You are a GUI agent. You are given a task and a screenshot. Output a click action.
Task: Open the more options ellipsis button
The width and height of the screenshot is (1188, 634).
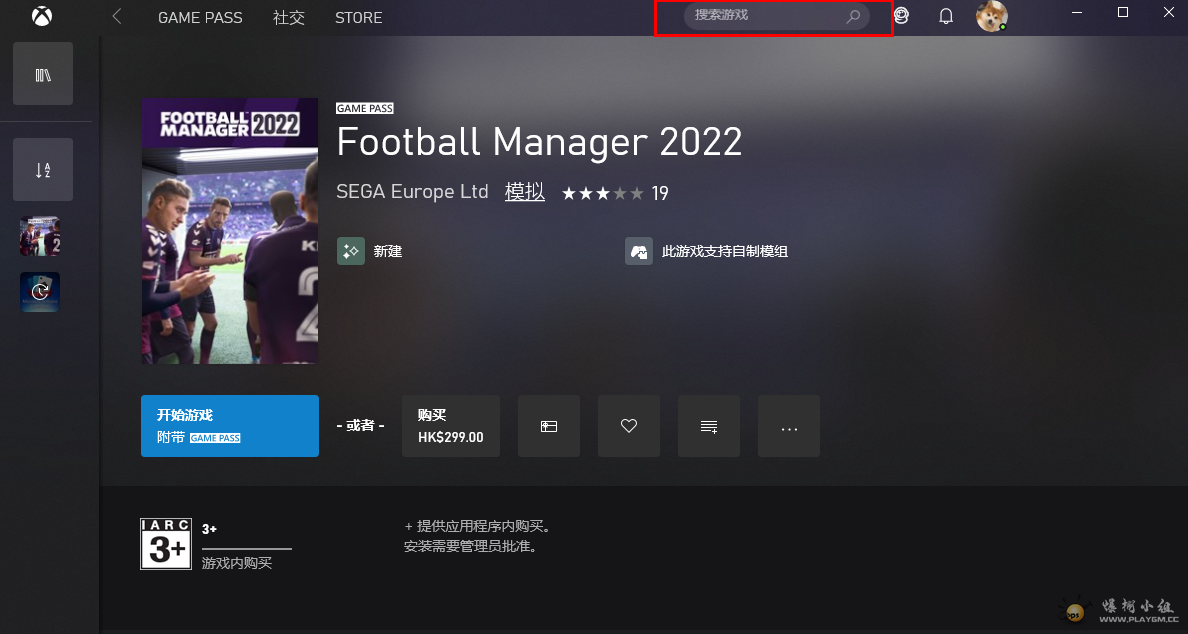click(x=789, y=426)
